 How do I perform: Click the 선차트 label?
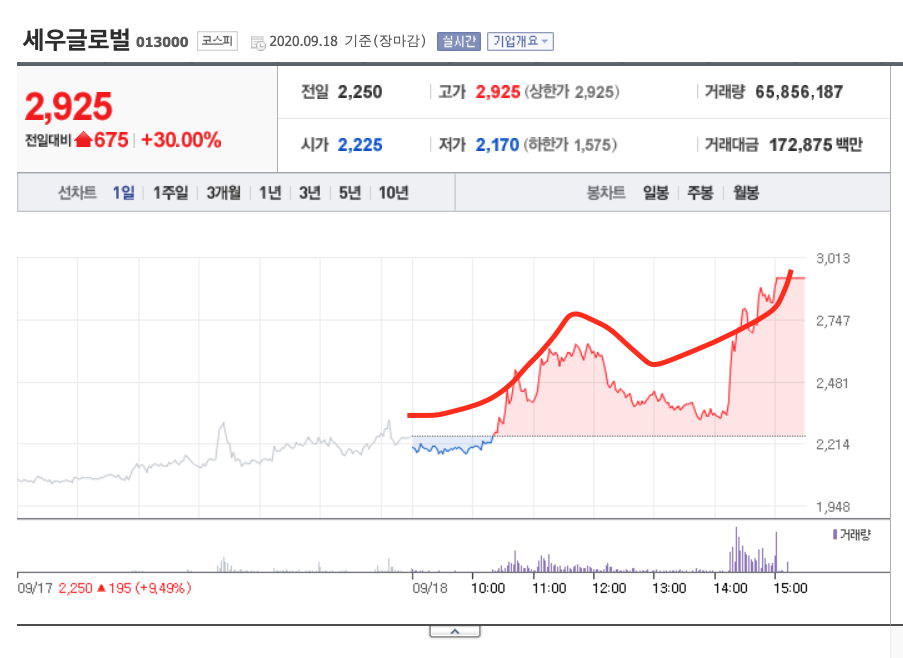coord(77,193)
